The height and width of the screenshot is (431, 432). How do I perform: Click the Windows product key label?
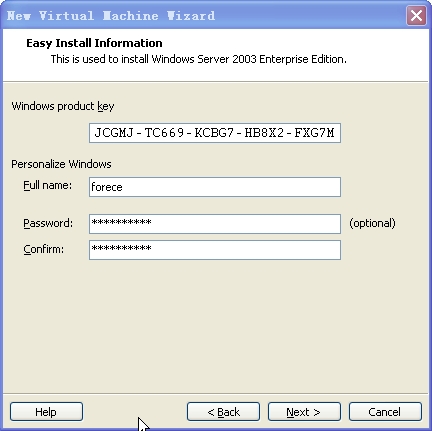pyautogui.click(x=63, y=106)
